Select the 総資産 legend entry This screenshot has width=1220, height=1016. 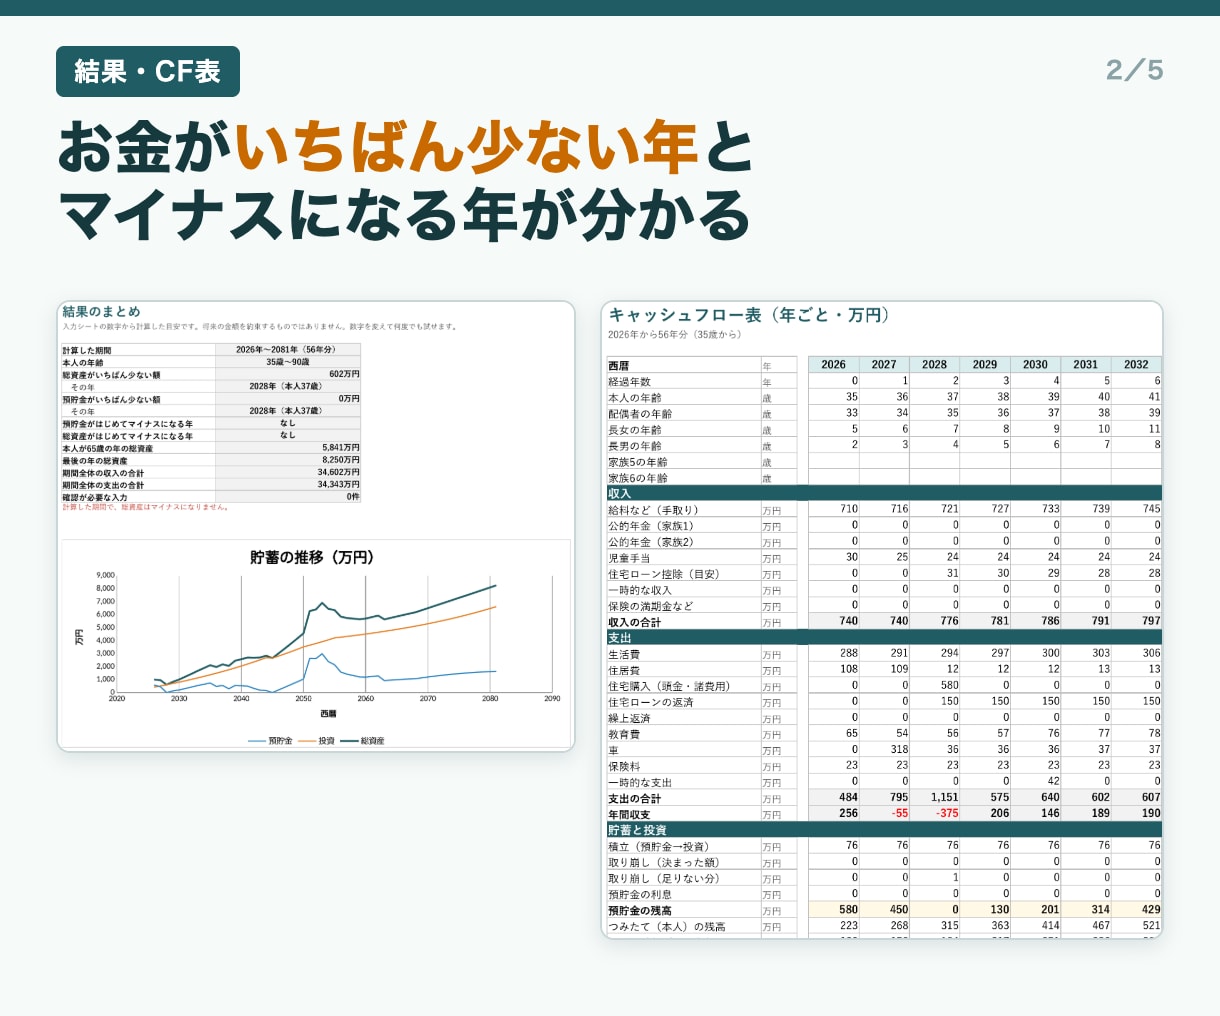[x=363, y=741]
